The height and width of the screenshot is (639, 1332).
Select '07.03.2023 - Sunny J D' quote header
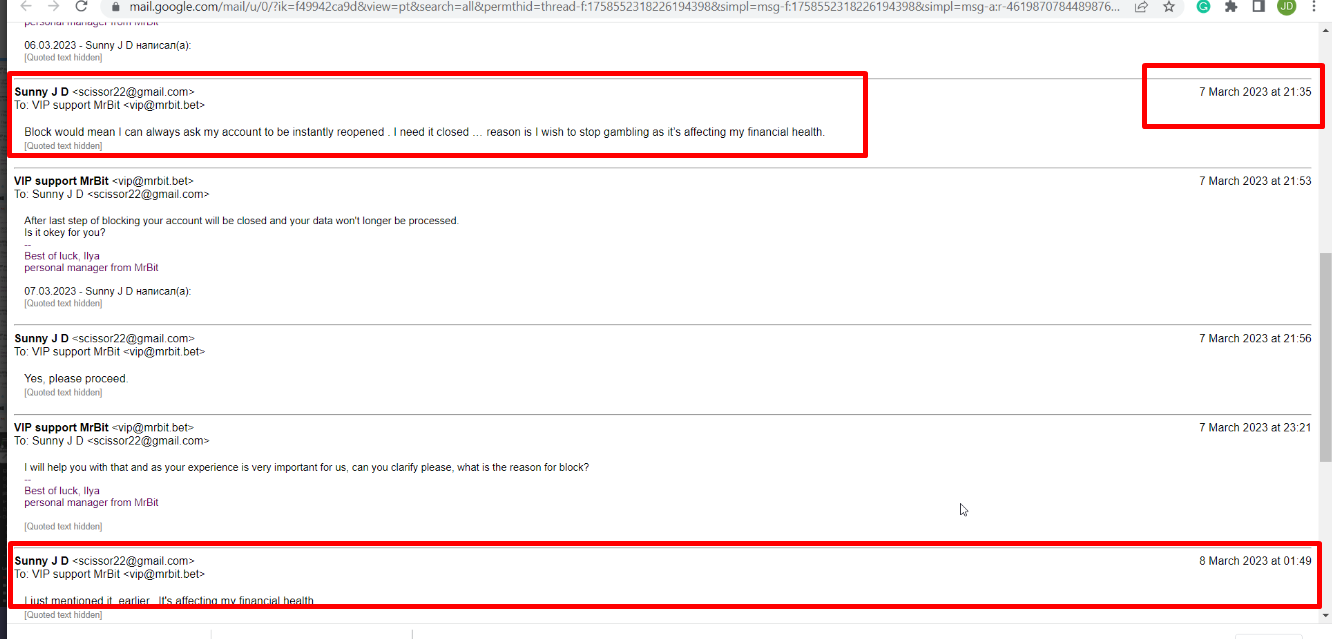(x=107, y=292)
